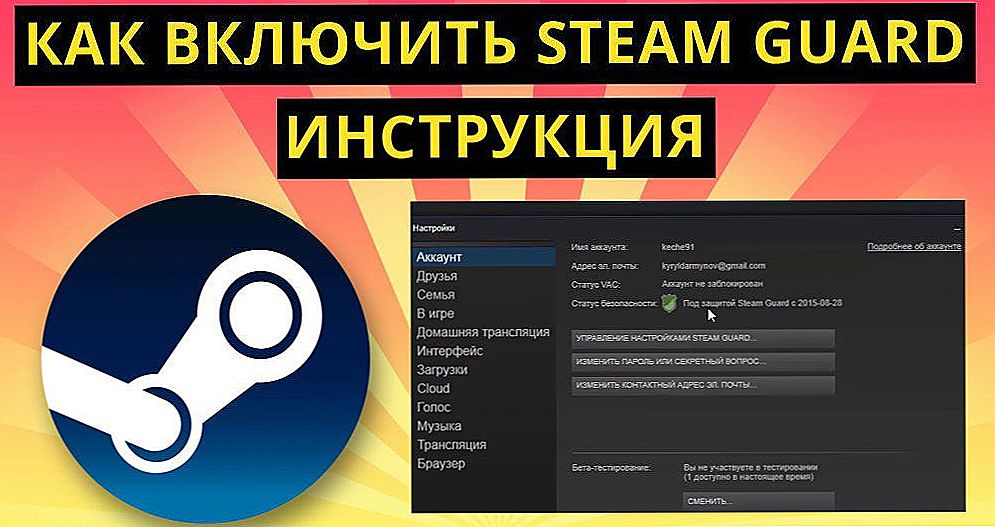Click Аккаунт не заблокирован status text
995x527 pixels.
click(712, 284)
